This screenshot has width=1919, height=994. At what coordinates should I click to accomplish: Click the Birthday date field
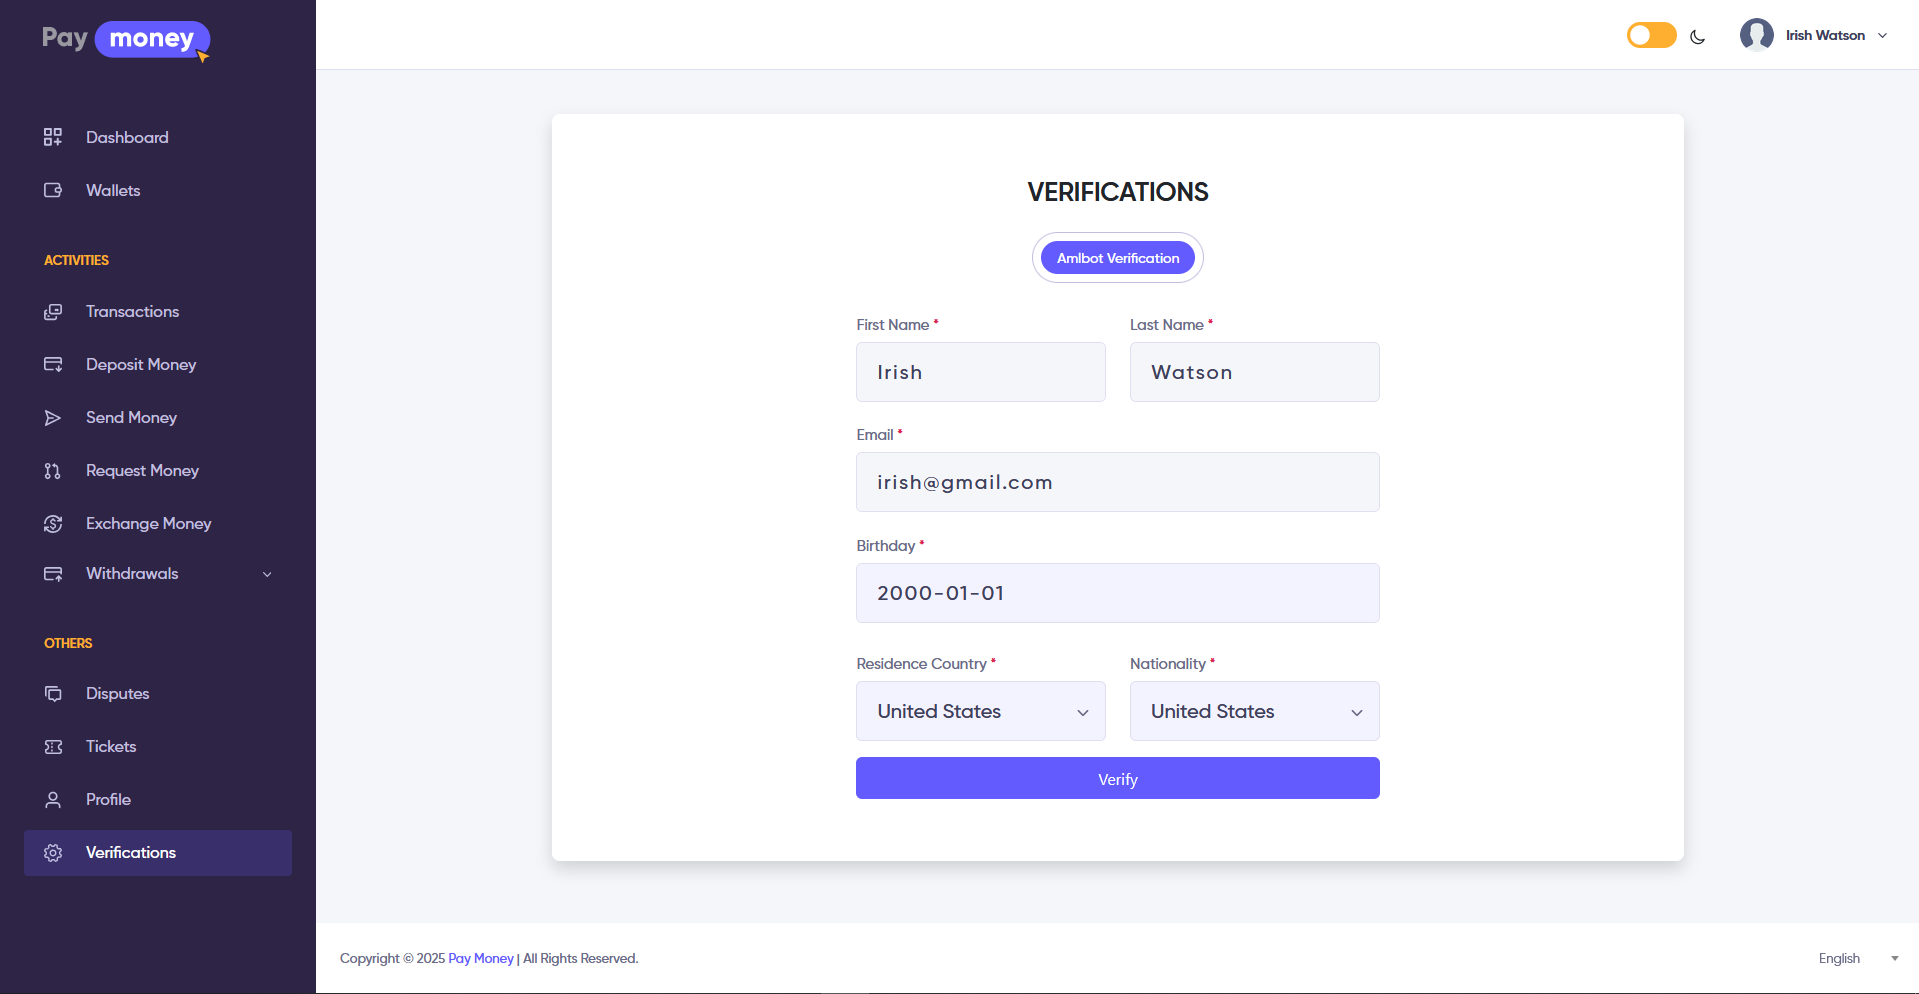pyautogui.click(x=1117, y=593)
